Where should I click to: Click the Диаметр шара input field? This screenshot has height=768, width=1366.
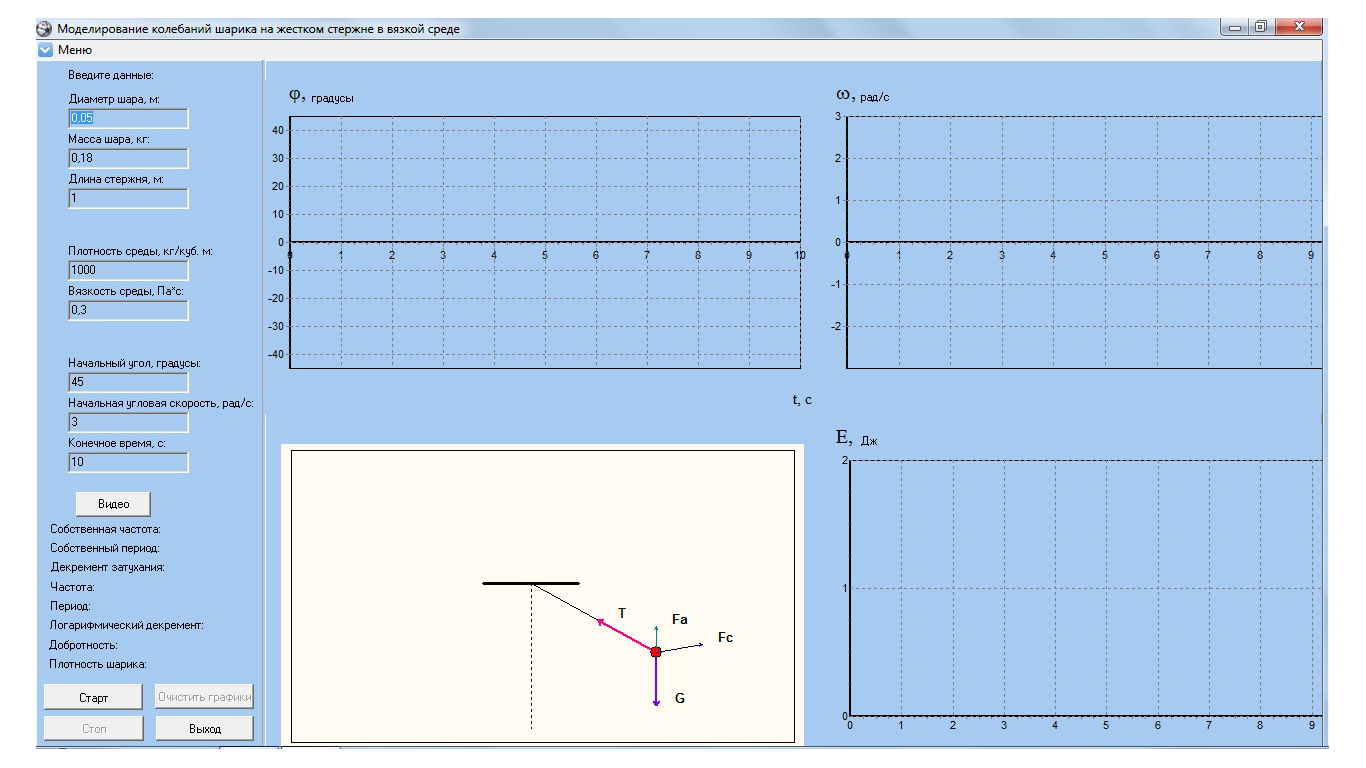(x=128, y=118)
